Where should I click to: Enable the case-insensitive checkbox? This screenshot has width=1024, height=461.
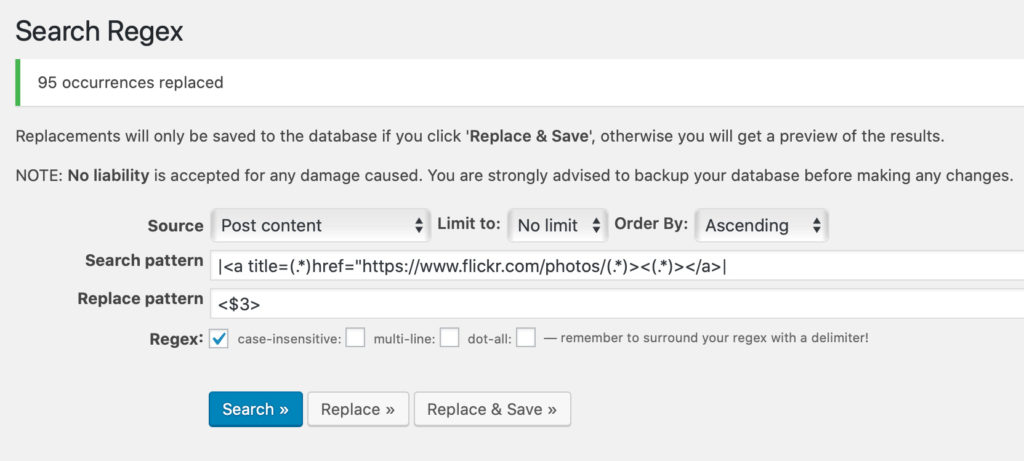point(355,338)
